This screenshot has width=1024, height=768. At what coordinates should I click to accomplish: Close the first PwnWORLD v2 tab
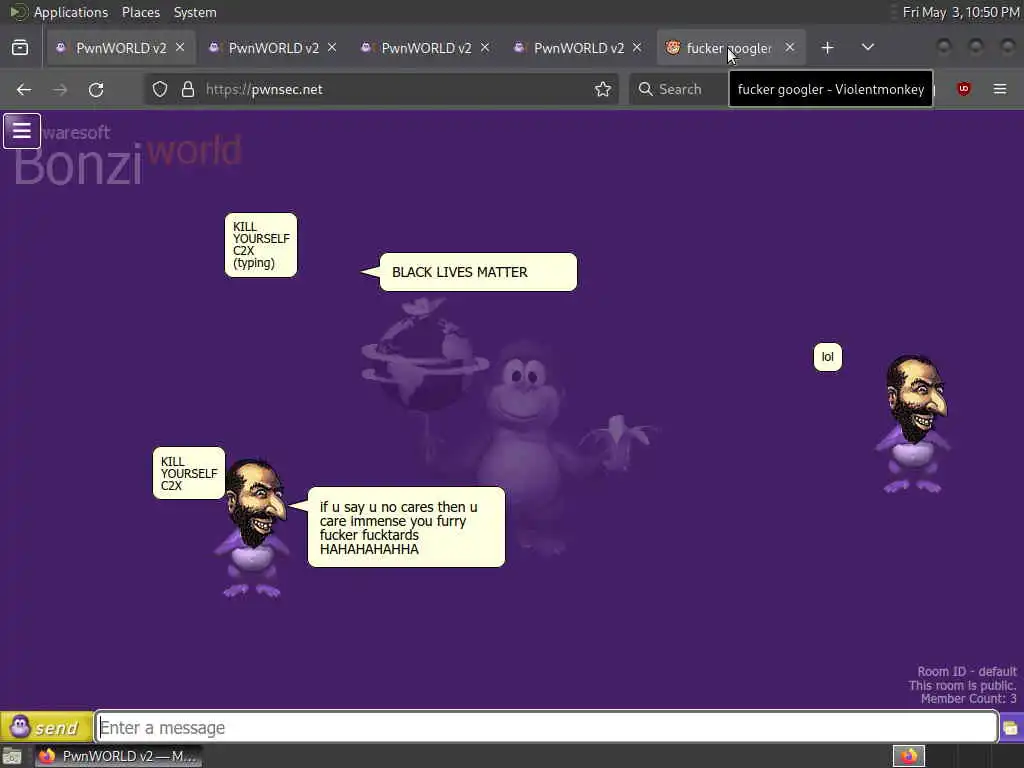[x=180, y=48]
